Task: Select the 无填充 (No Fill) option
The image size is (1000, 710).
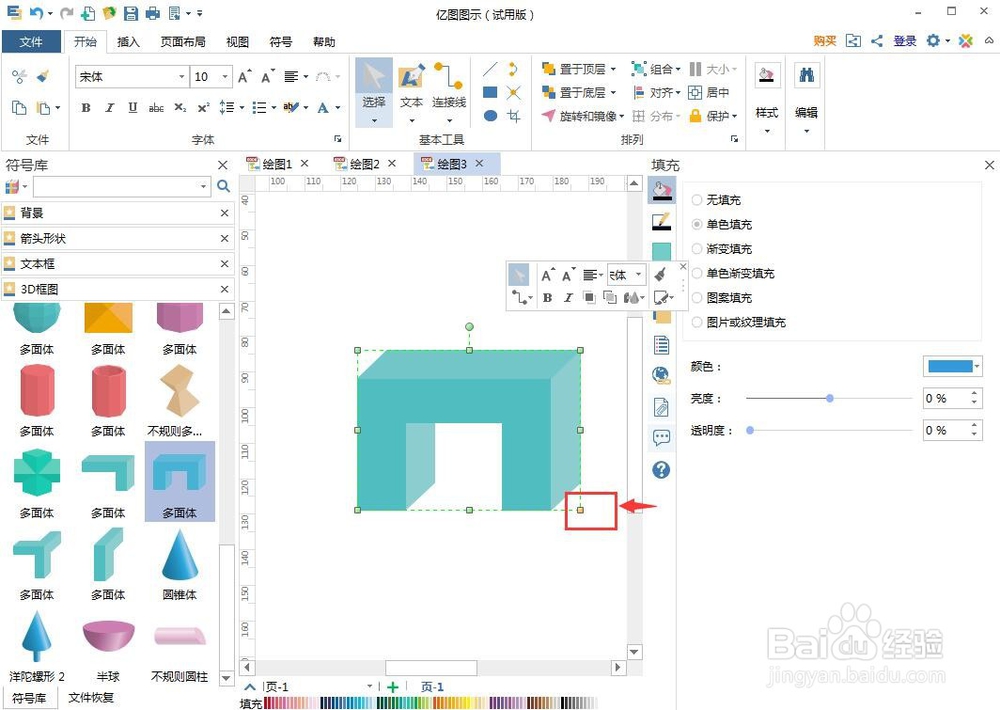Action: [x=697, y=200]
